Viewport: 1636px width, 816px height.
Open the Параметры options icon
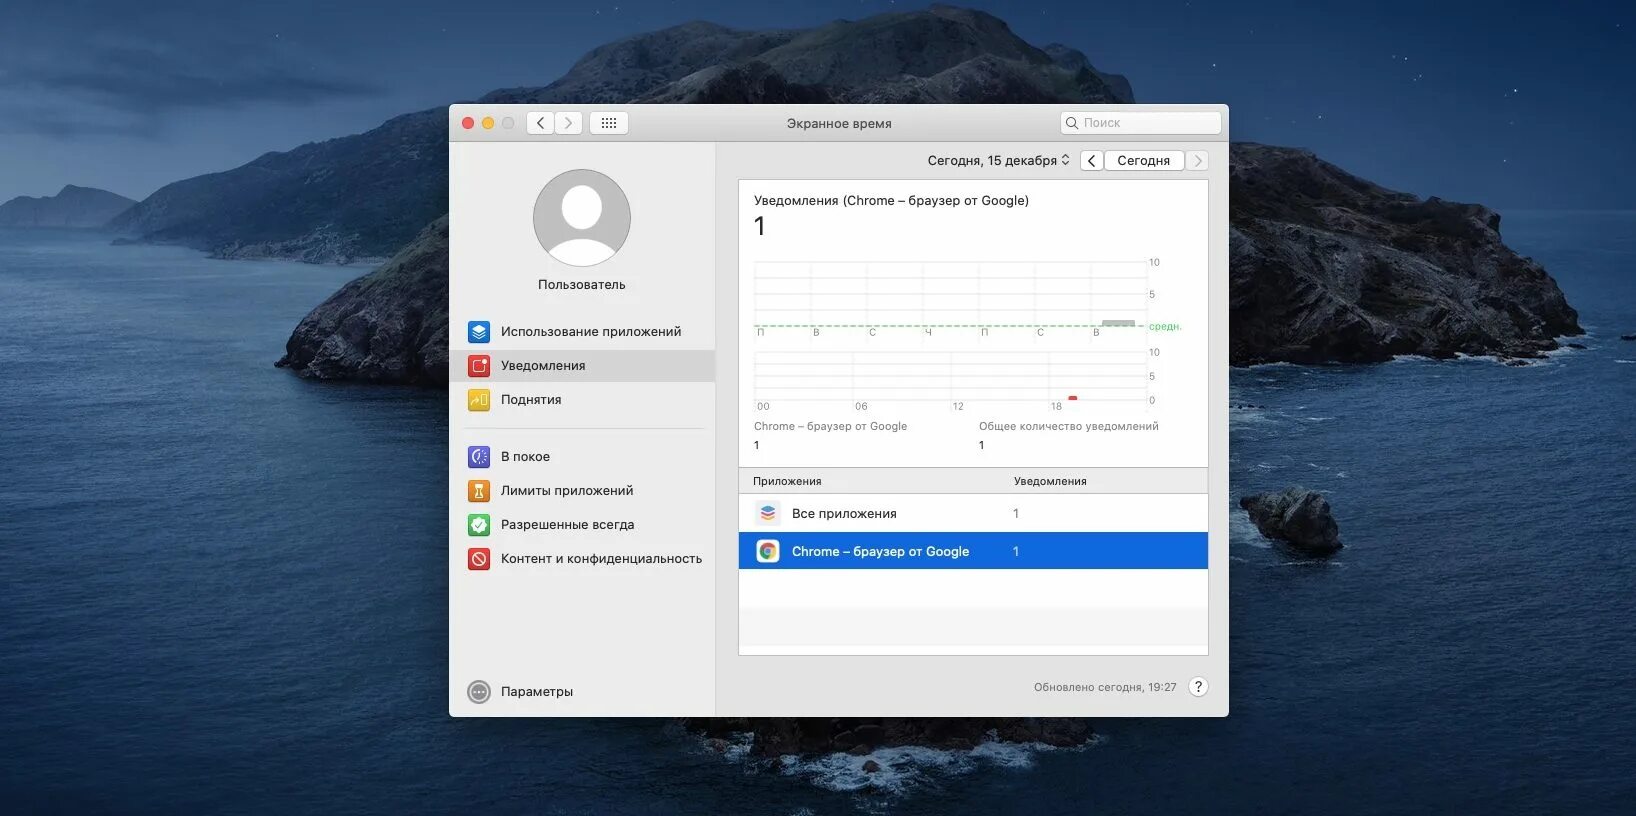click(479, 691)
